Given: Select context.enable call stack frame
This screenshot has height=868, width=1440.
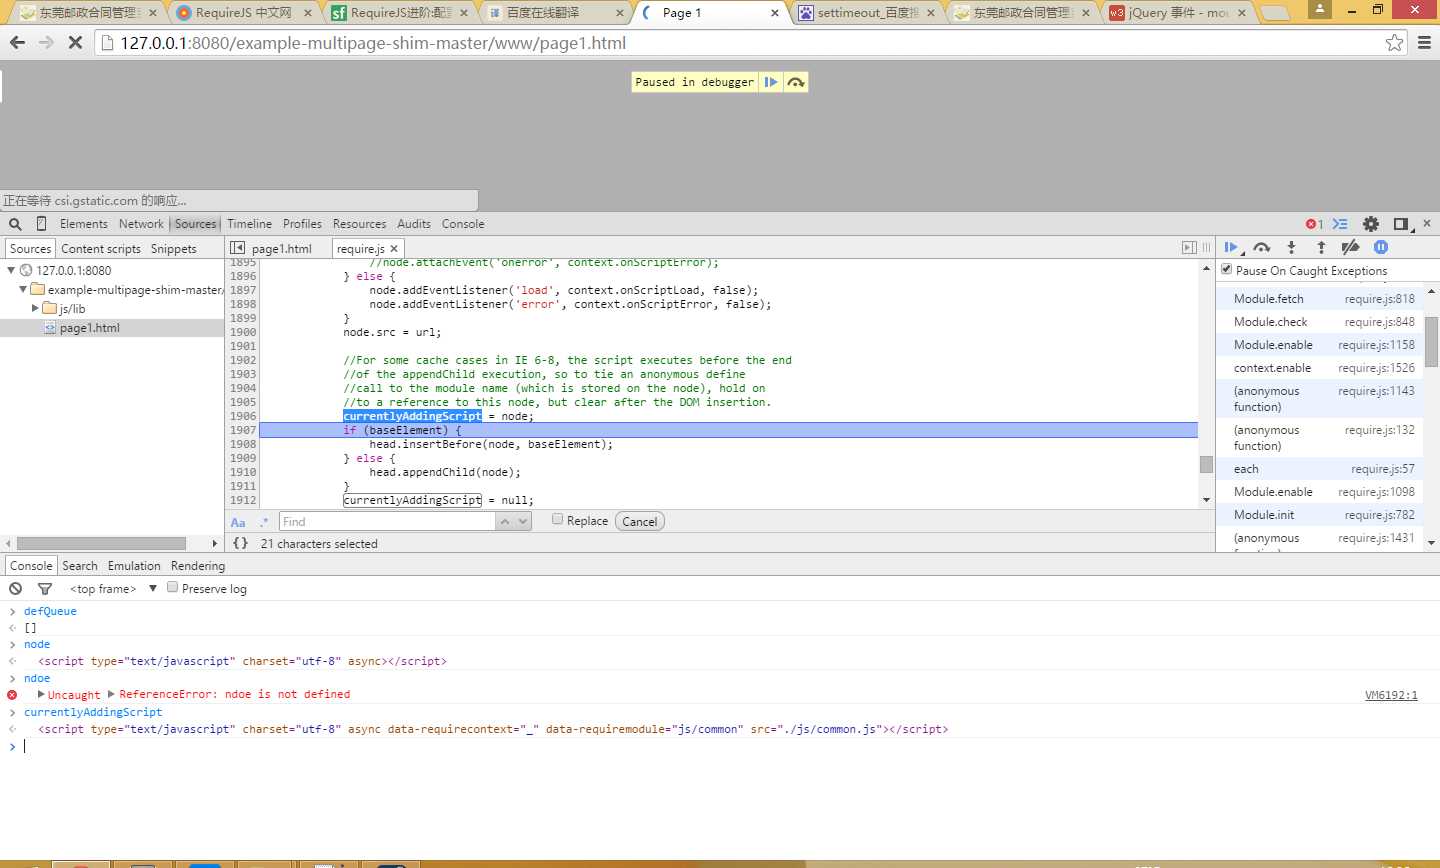Looking at the screenshot, I should point(1317,367).
